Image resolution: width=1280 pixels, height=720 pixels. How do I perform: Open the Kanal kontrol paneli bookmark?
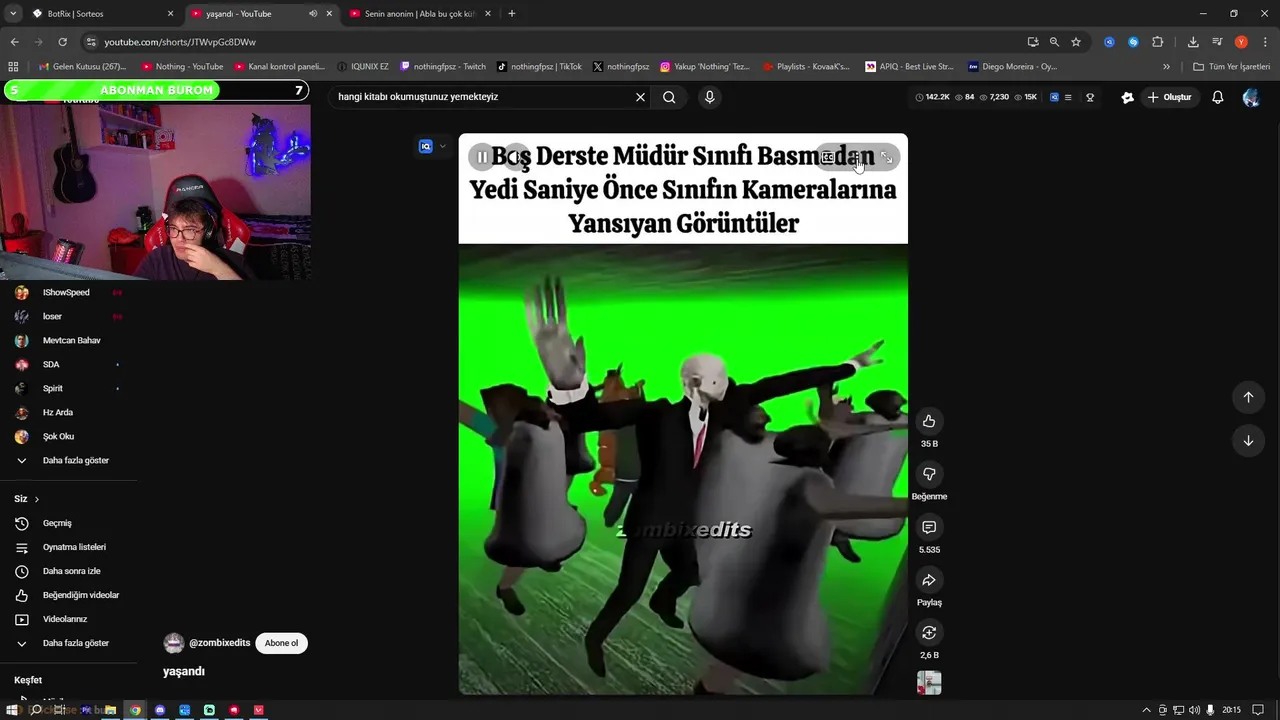pos(280,67)
